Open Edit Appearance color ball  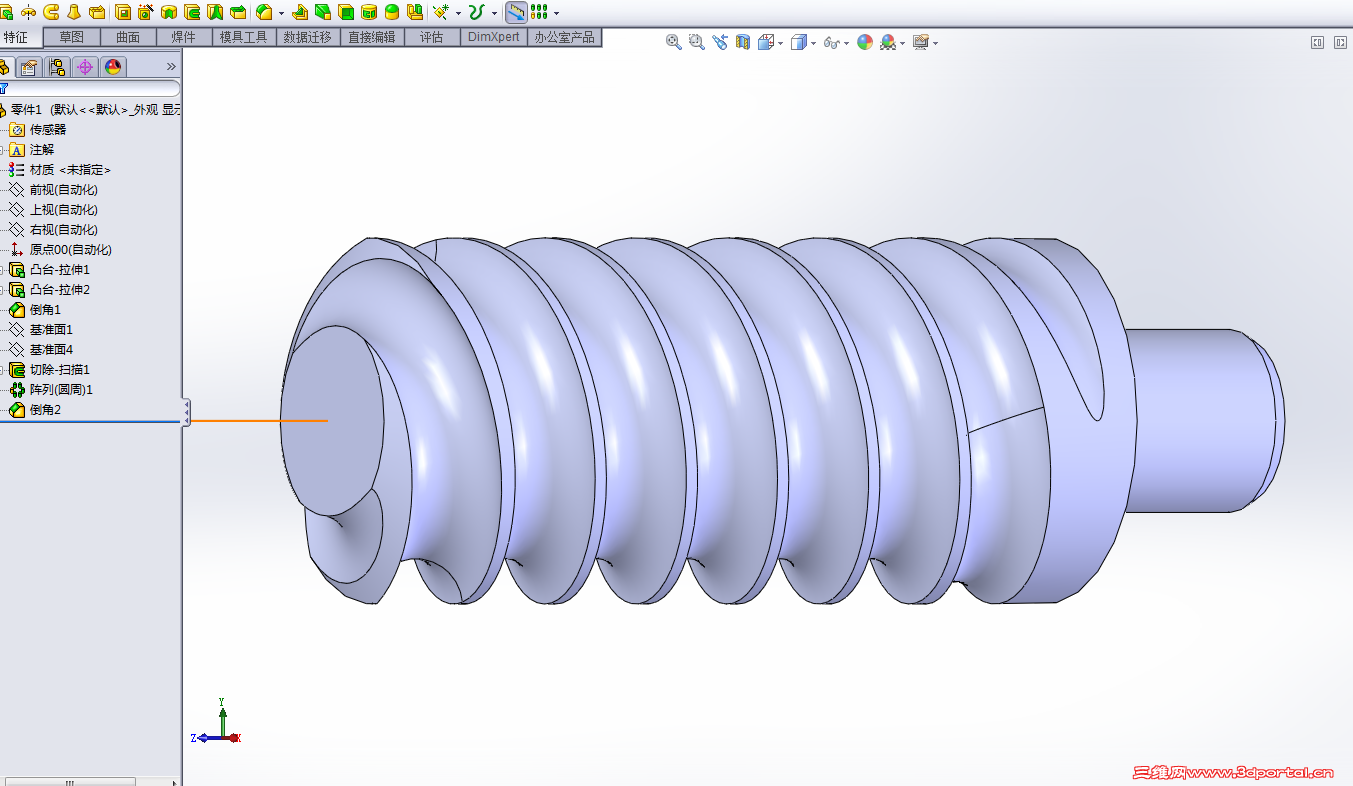pyautogui.click(x=865, y=42)
